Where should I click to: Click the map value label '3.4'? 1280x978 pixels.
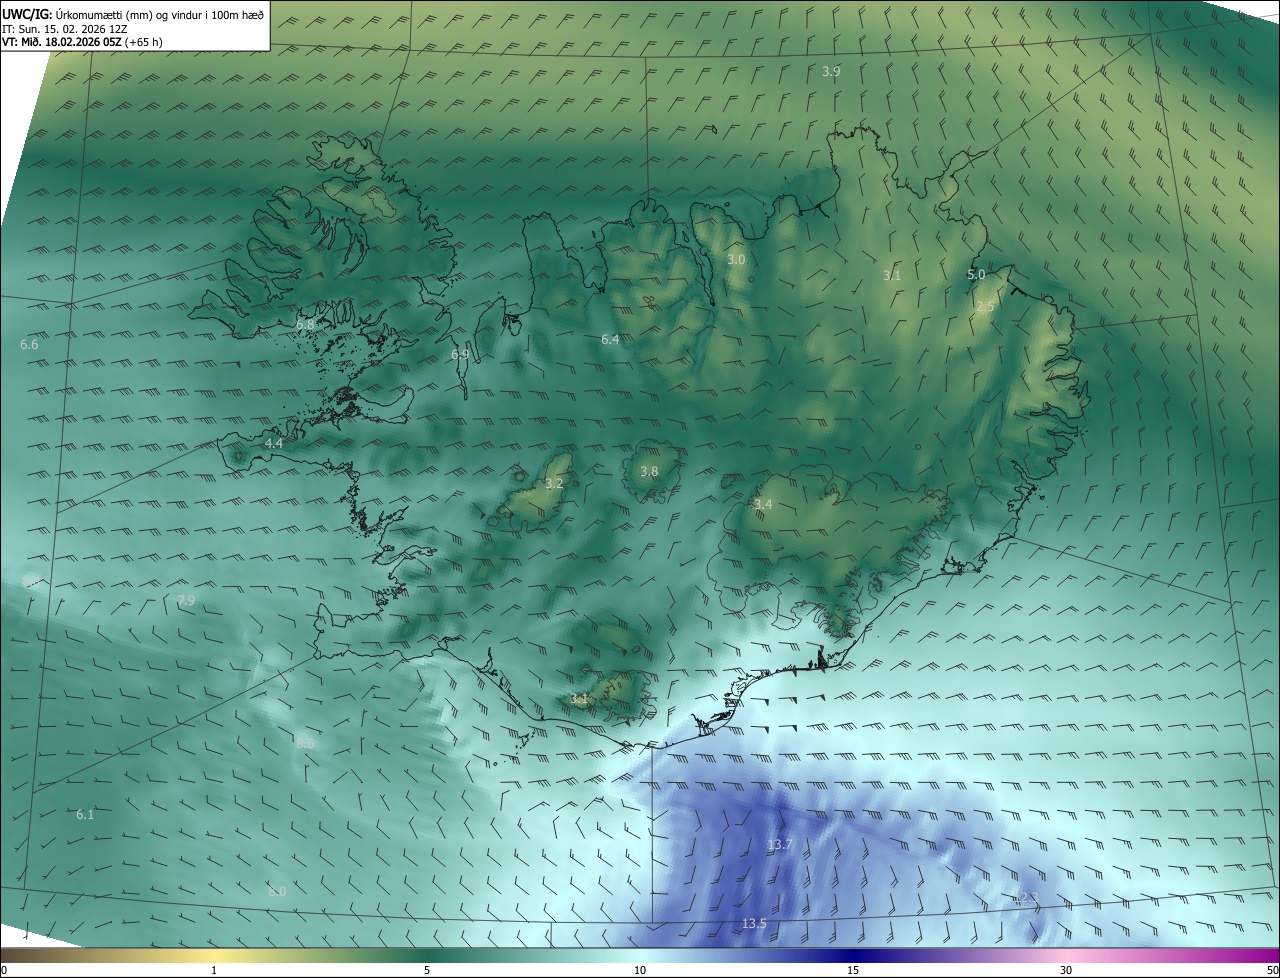click(763, 505)
